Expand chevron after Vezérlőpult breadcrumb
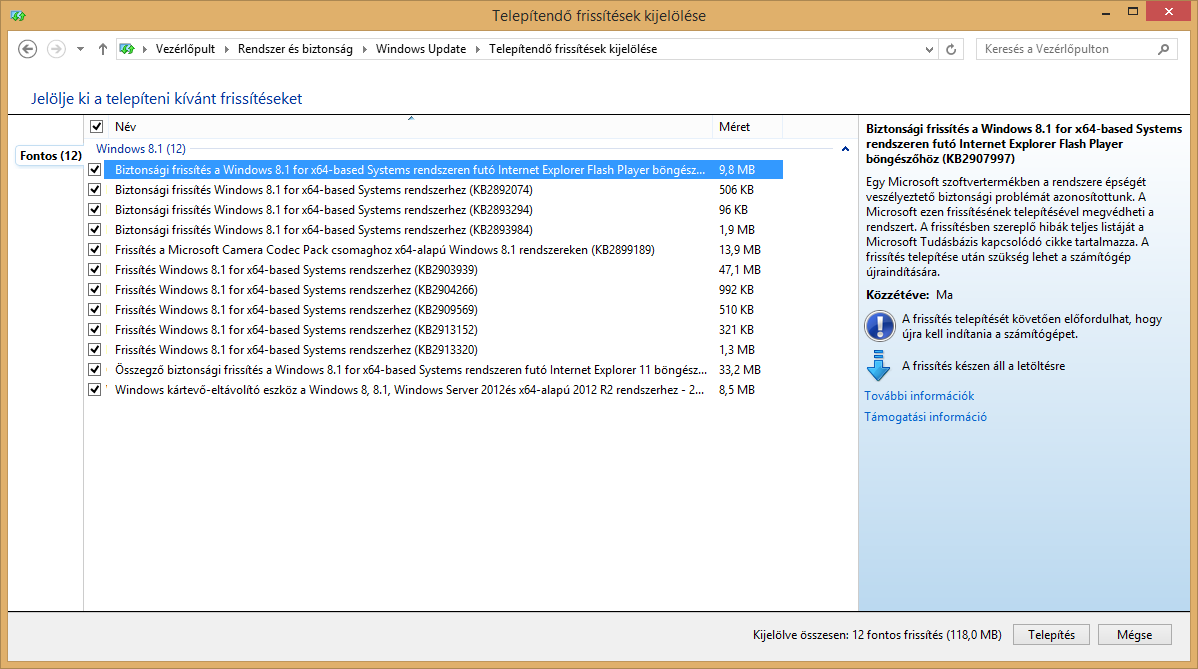The width and height of the screenshot is (1198, 669). pos(226,49)
